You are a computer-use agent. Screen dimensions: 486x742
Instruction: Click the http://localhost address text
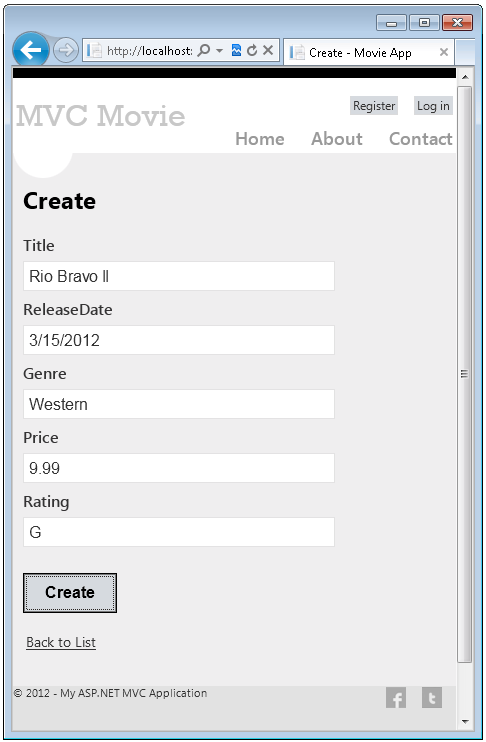[x=150, y=51]
